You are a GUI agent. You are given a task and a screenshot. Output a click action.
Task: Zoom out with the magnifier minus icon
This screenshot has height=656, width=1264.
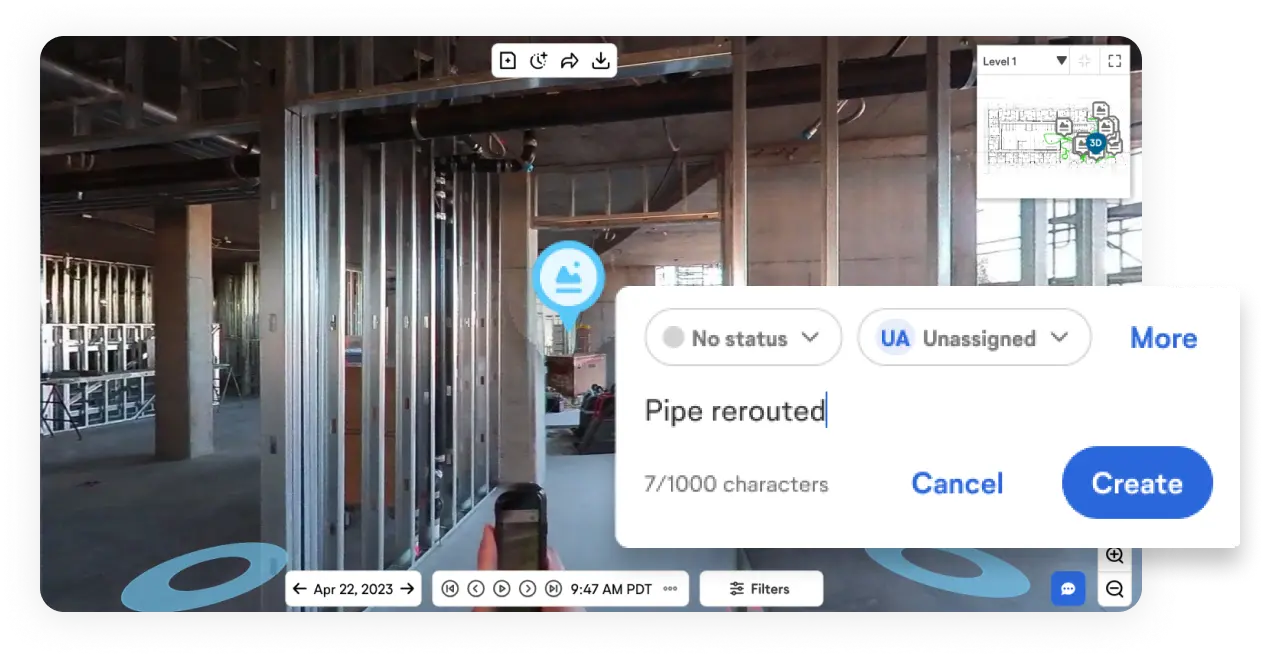point(1115,589)
